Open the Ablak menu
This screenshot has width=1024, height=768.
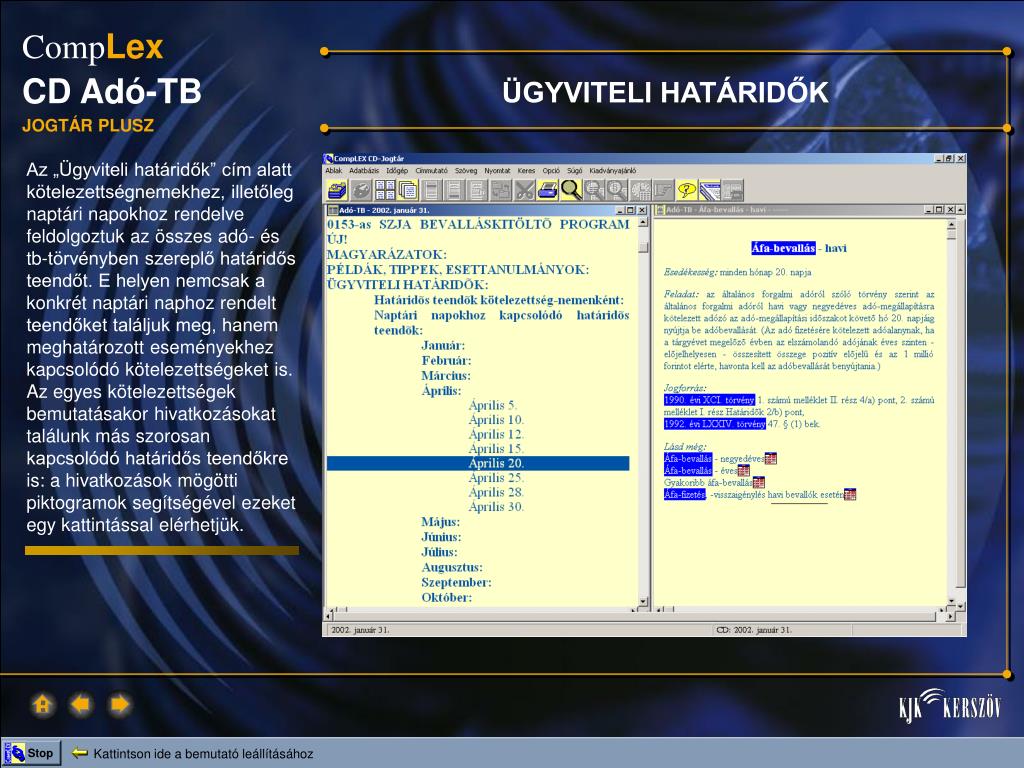point(334,171)
